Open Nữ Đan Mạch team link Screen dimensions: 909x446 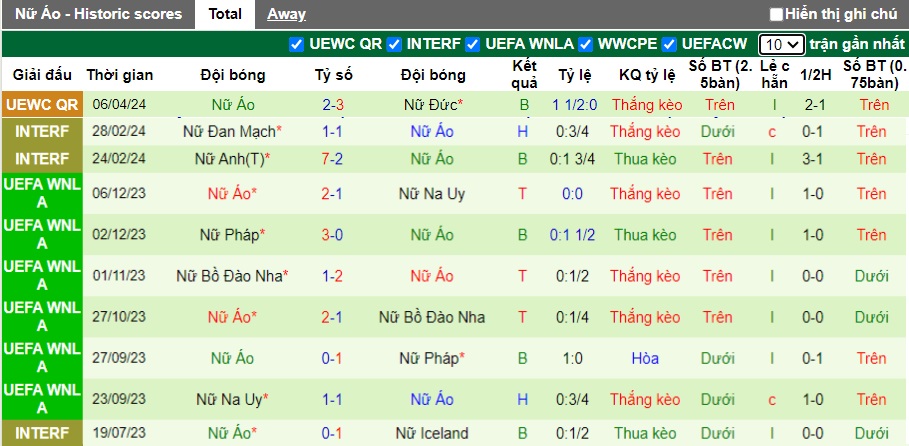click(230, 131)
